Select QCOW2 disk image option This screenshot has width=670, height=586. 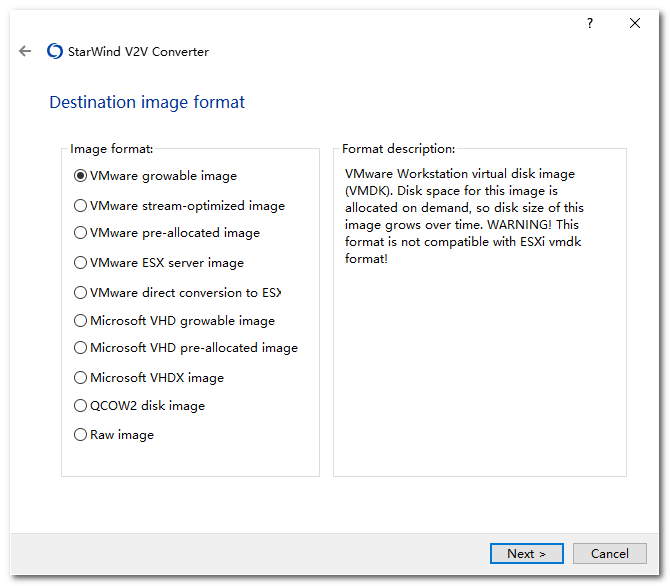(81, 406)
